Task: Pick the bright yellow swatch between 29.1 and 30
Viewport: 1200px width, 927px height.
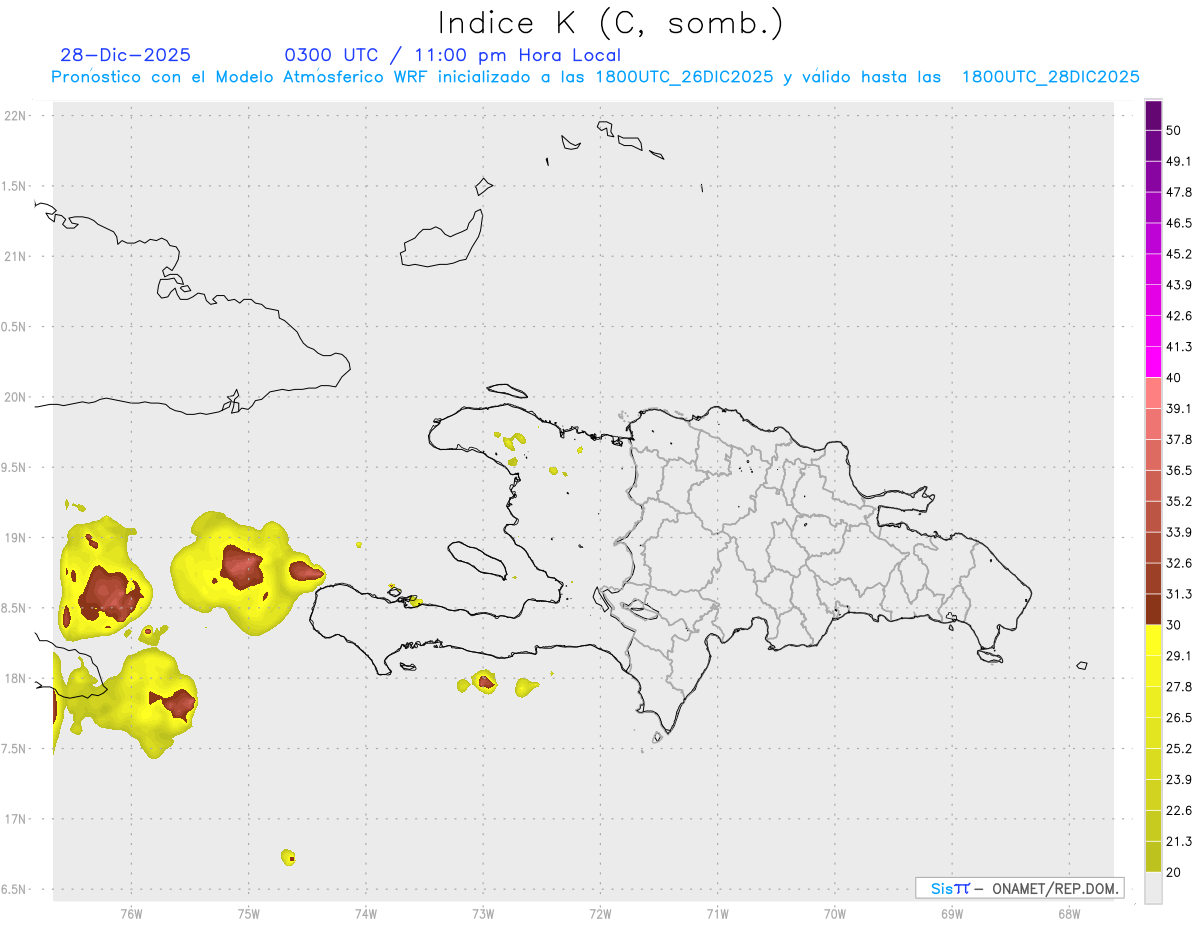Action: (x=1153, y=641)
